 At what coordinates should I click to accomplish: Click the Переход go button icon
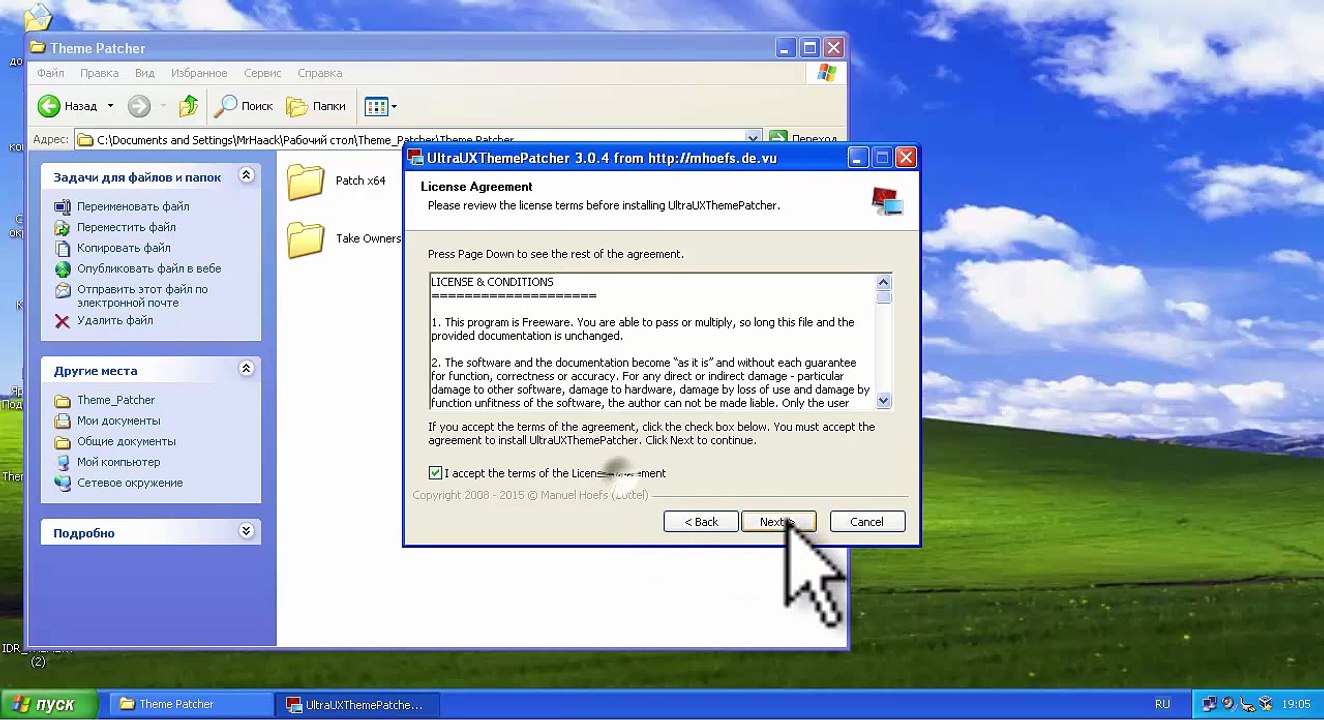pos(778,139)
